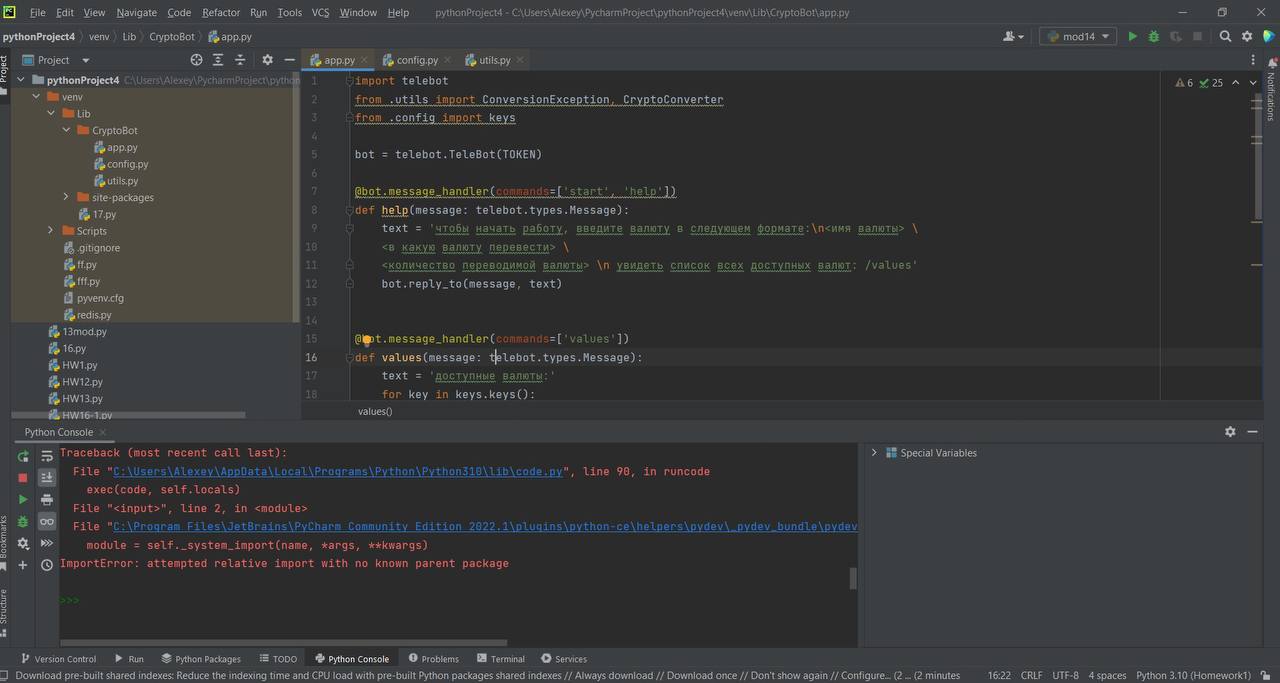
Task: Toggle show variables glasses icon
Action: pyautogui.click(x=47, y=522)
